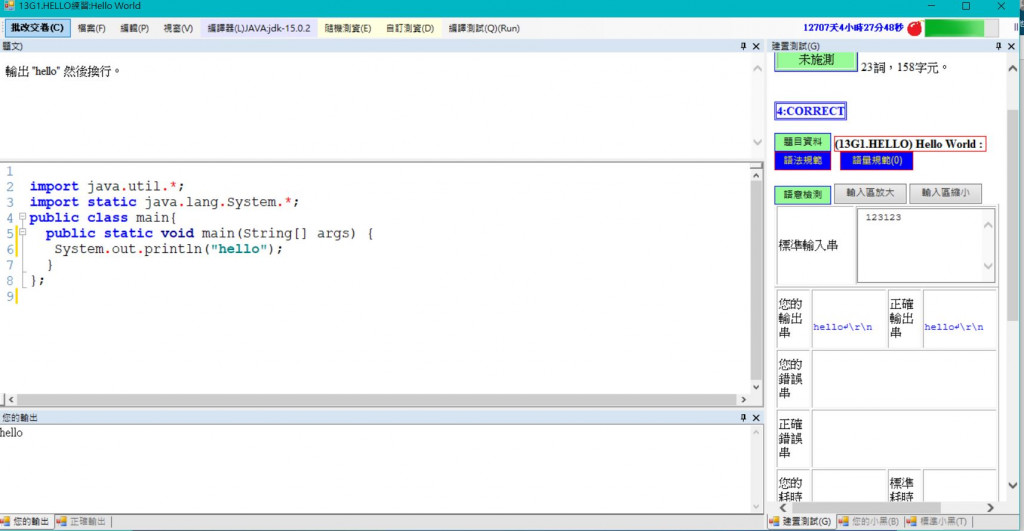This screenshot has height=531, width=1024.
Task: Click up arrow in 標準輸入串 input box
Action: 988,225
